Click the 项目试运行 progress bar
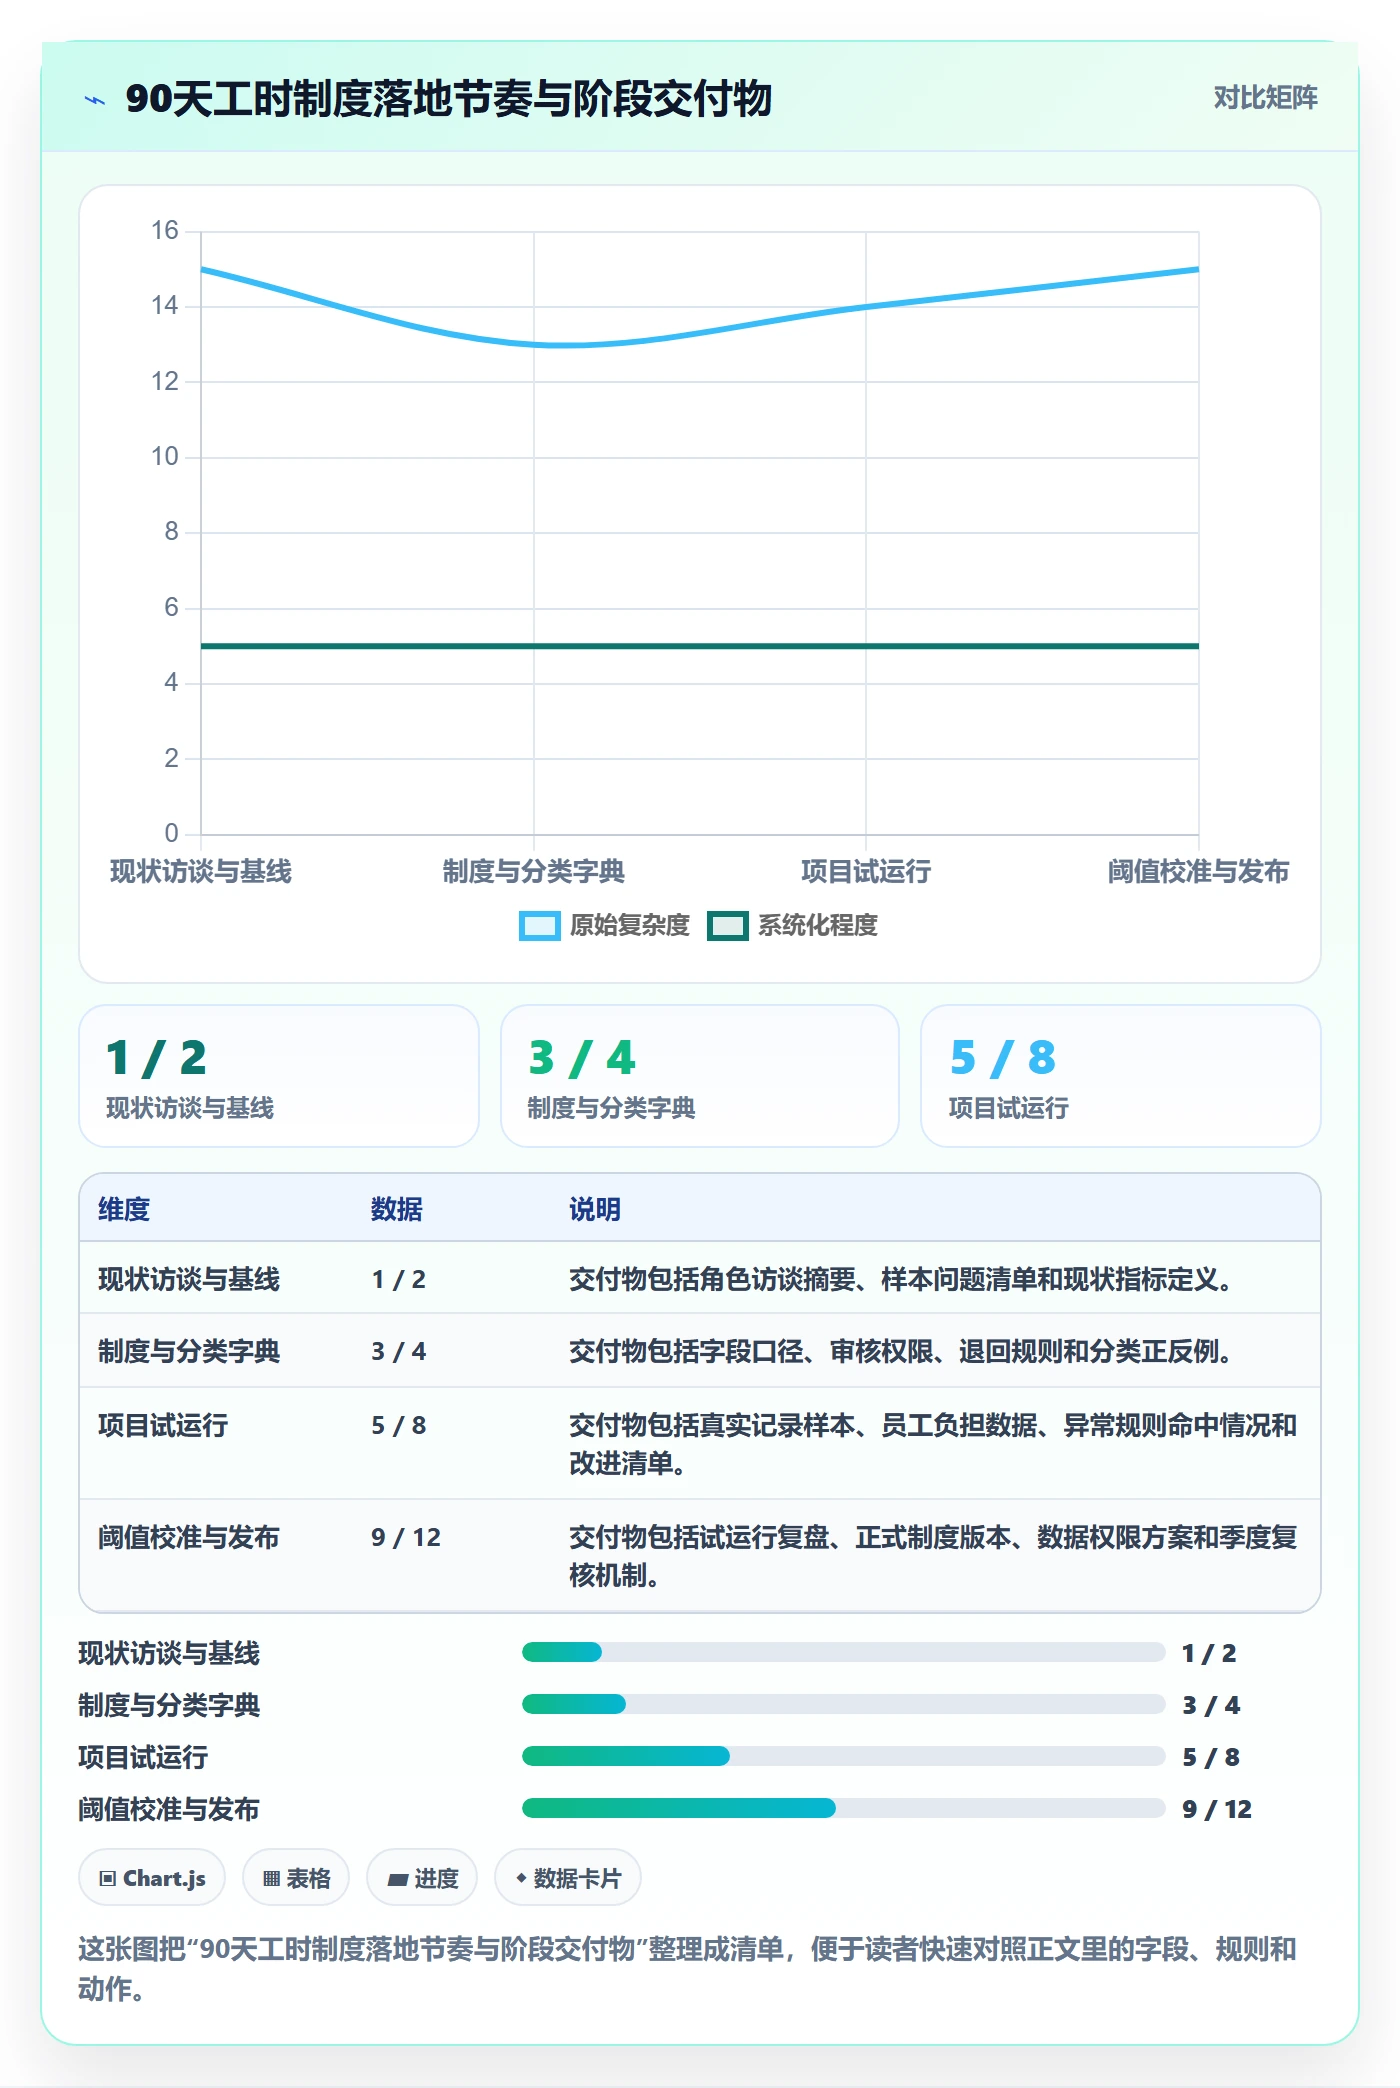The height and width of the screenshot is (2088, 1400). point(843,1756)
